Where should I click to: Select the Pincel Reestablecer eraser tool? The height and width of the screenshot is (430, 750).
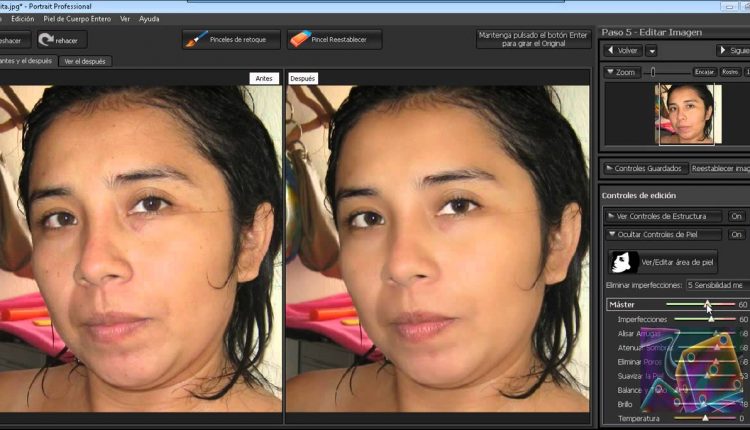[335, 39]
